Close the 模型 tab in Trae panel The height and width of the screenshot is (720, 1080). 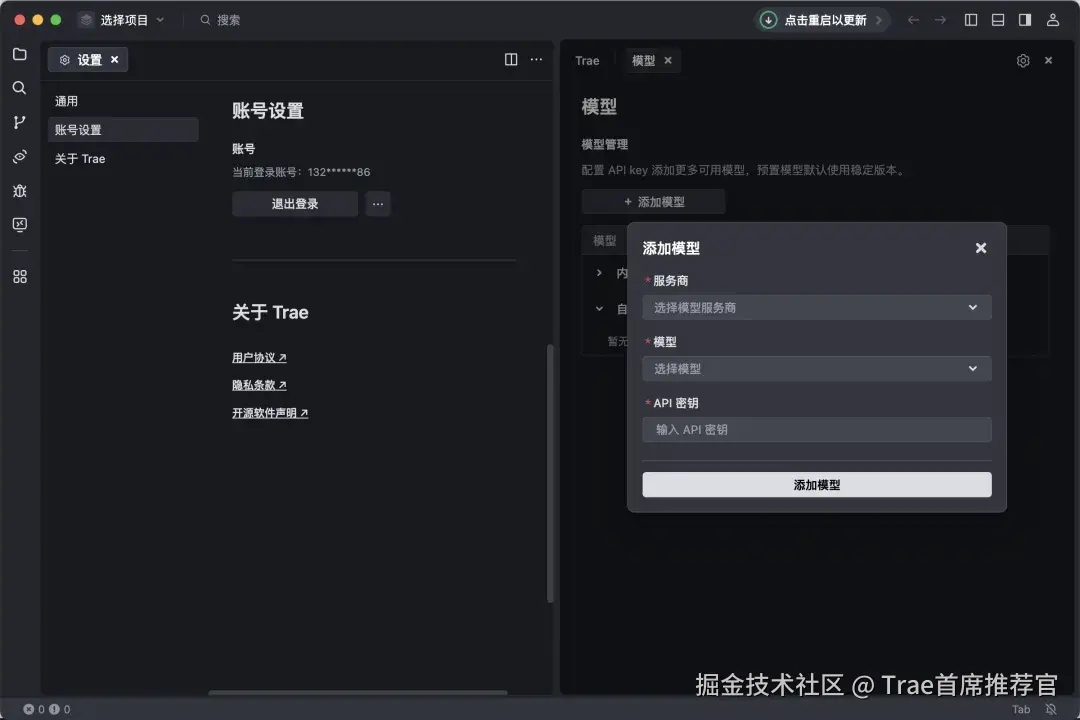coord(667,61)
